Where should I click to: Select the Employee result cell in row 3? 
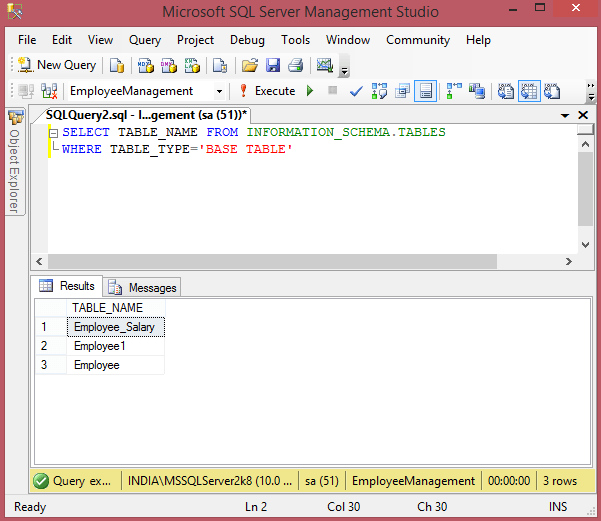116,365
